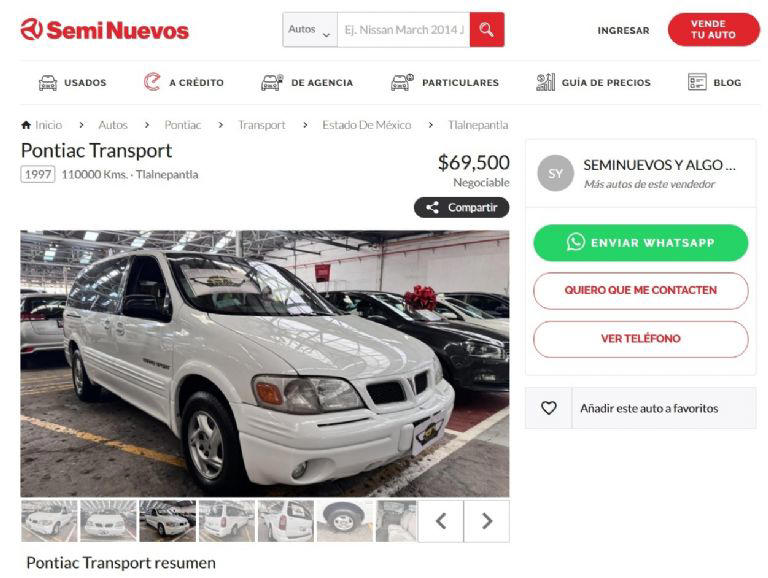
Task: Click the A Crédito icon
Action: pyautogui.click(x=152, y=82)
